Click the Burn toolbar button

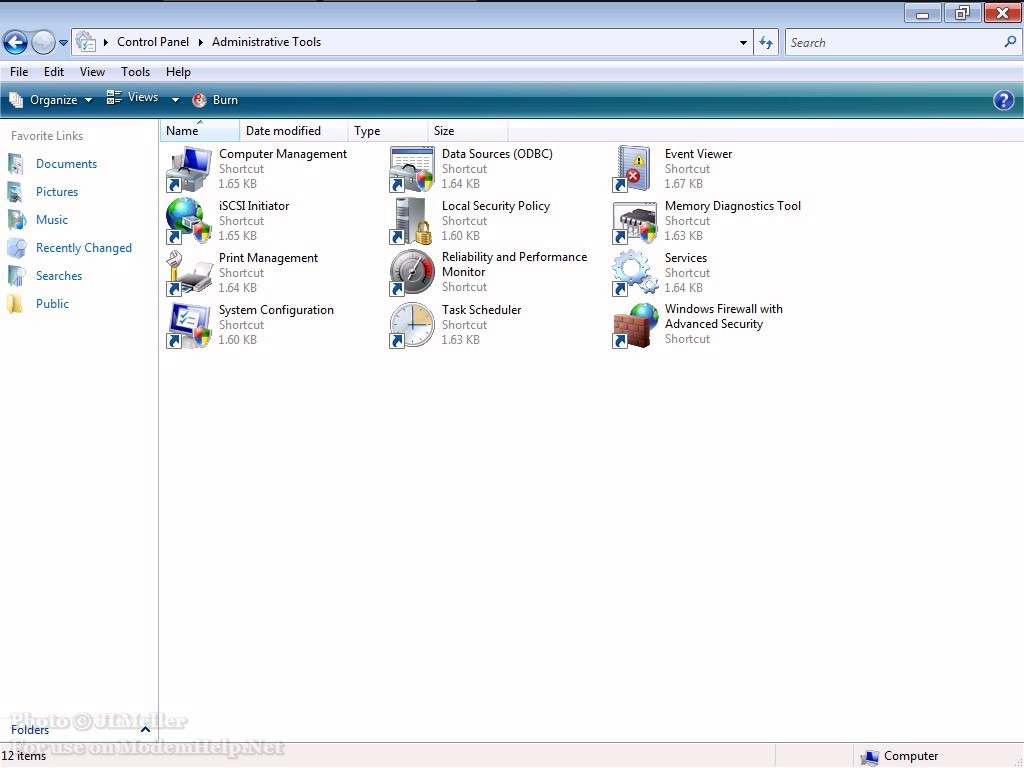(x=215, y=100)
